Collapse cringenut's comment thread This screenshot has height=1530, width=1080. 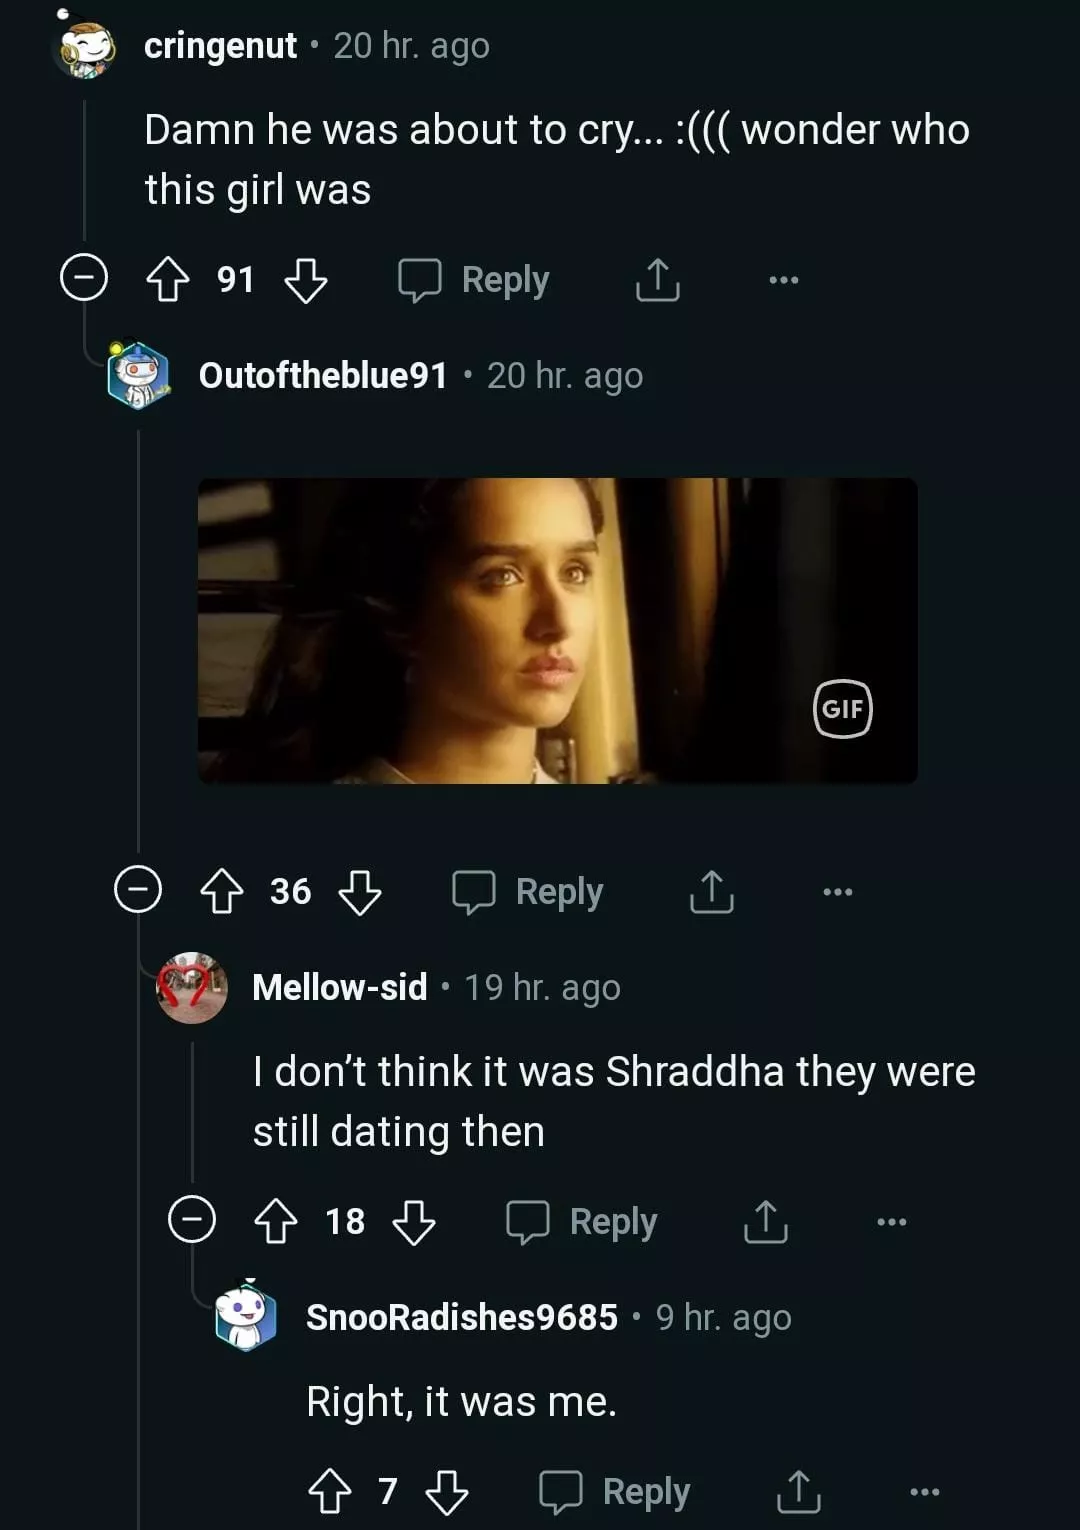pyautogui.click(x=84, y=277)
